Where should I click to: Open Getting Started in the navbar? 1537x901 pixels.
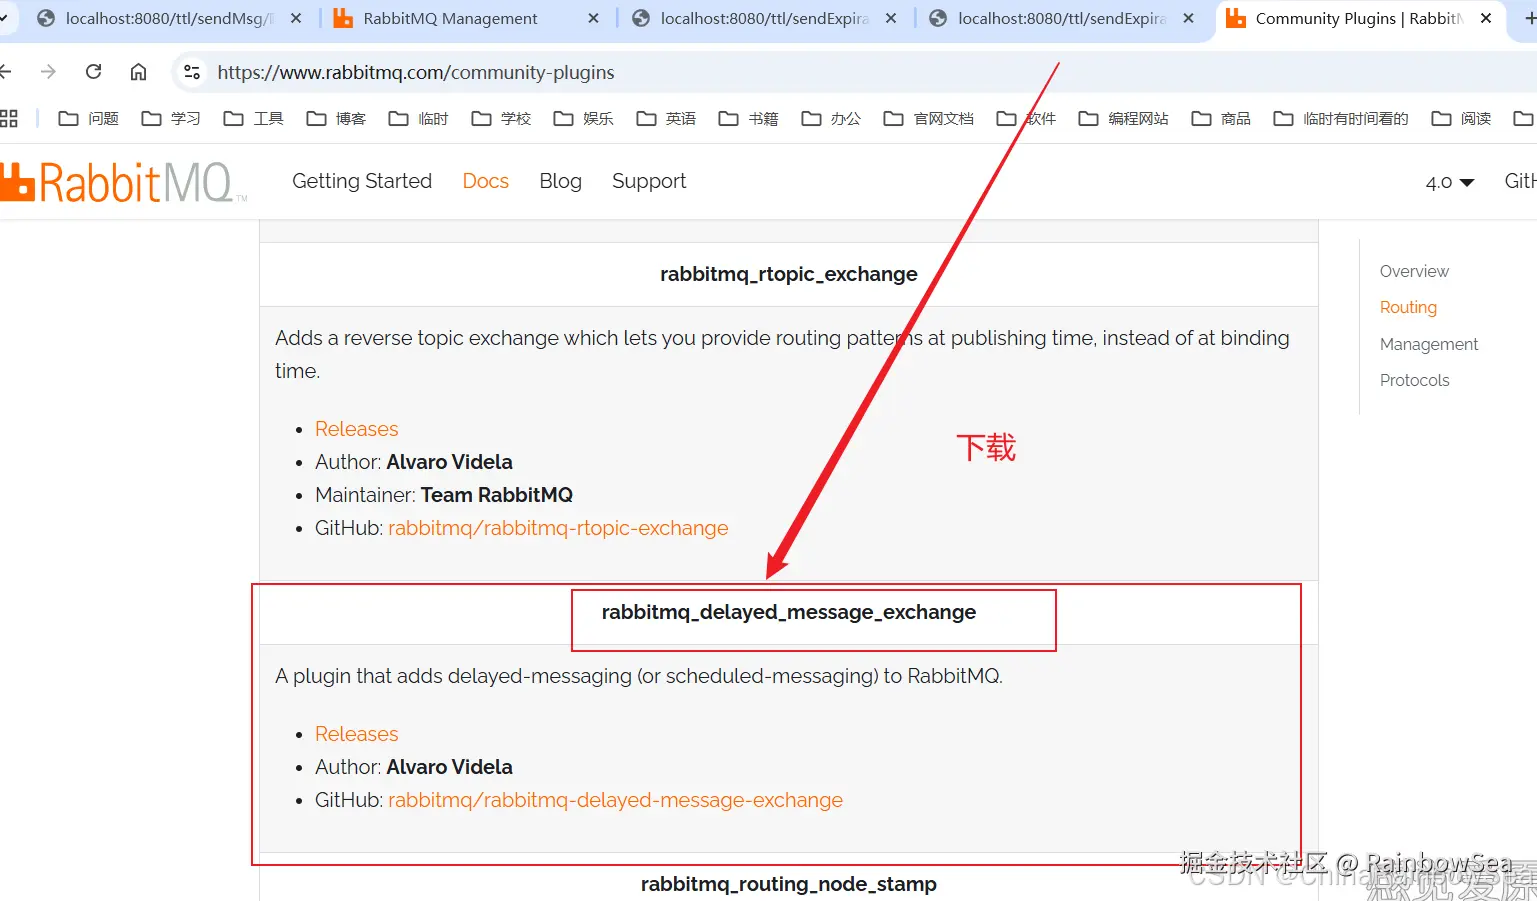362,181
